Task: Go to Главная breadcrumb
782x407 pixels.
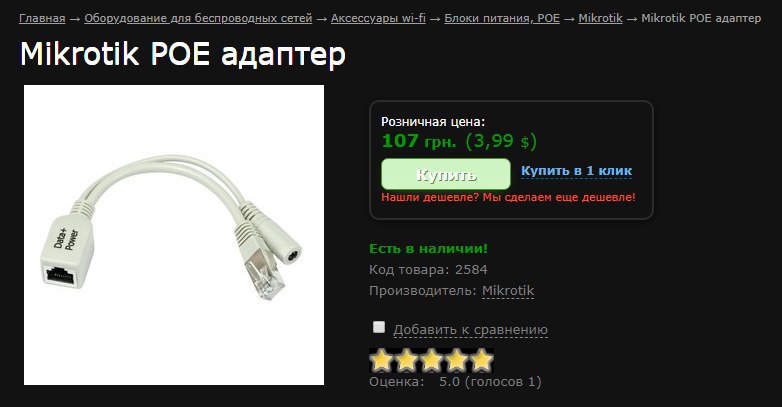Action: [42, 18]
